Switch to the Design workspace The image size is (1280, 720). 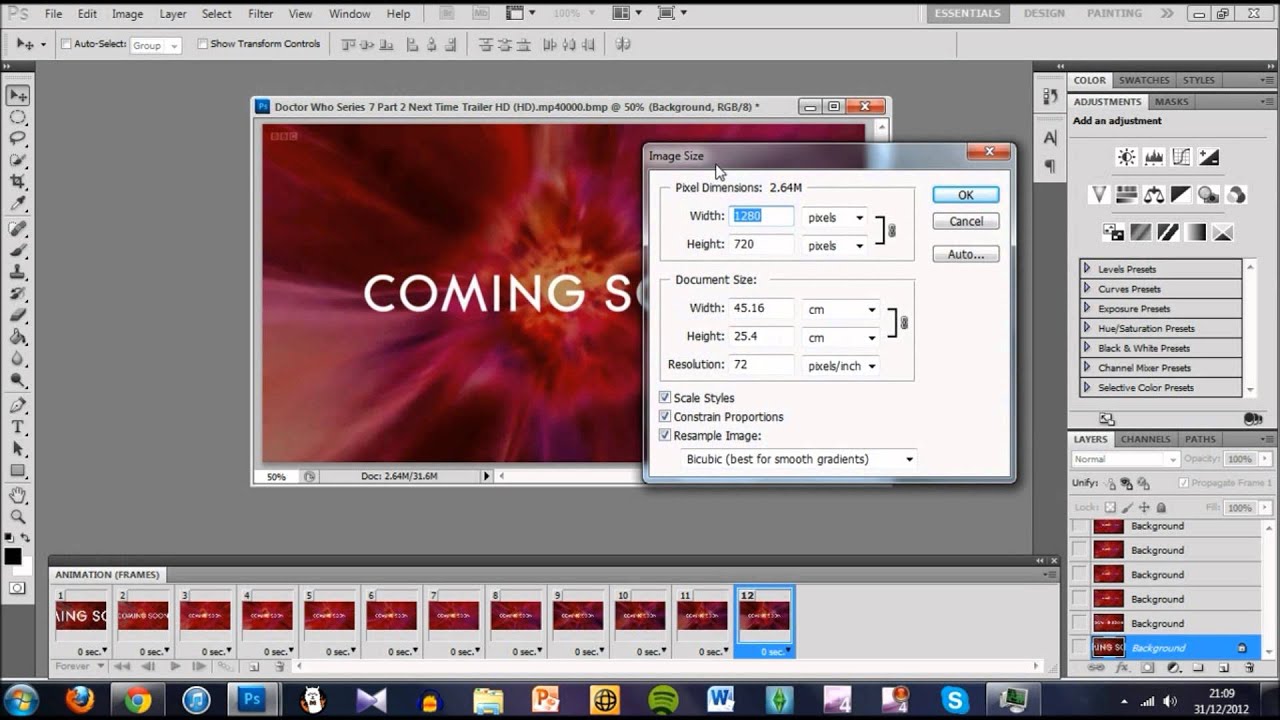pyautogui.click(x=1044, y=14)
